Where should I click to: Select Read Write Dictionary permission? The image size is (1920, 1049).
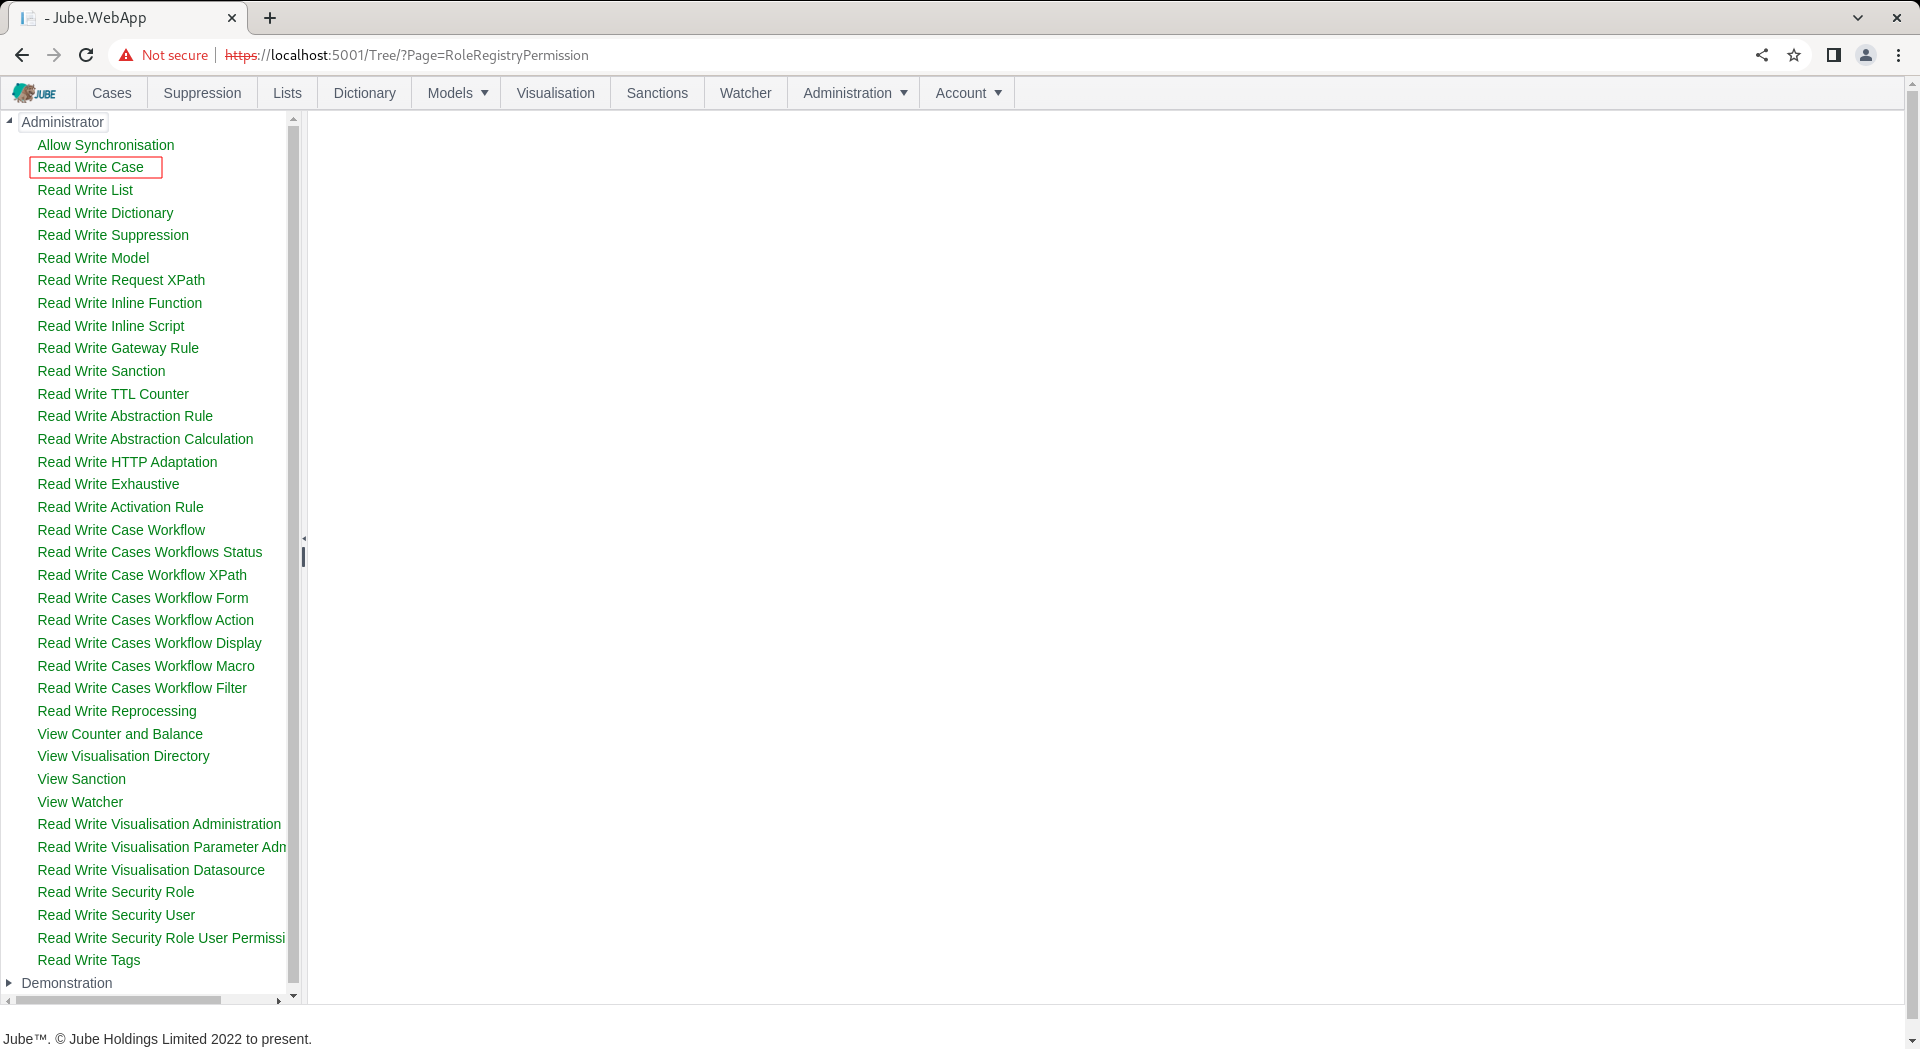point(105,213)
